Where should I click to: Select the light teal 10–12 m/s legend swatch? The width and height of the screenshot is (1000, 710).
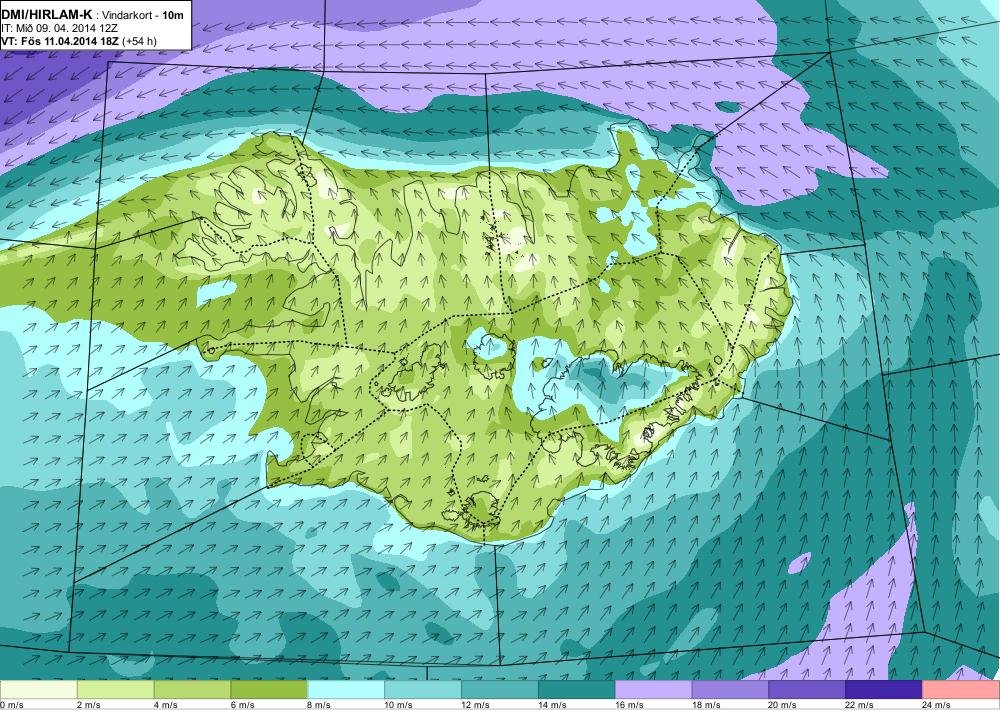coord(423,690)
